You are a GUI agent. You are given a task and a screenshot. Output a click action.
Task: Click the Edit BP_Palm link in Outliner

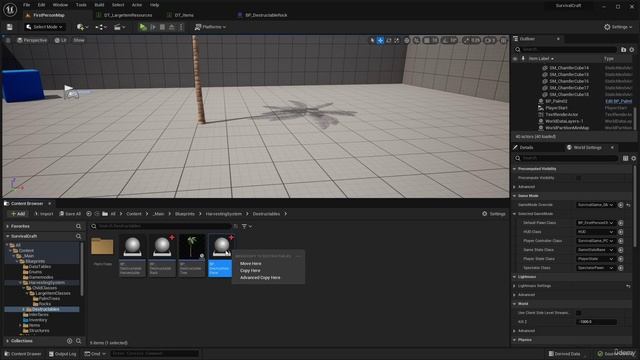click(x=618, y=101)
